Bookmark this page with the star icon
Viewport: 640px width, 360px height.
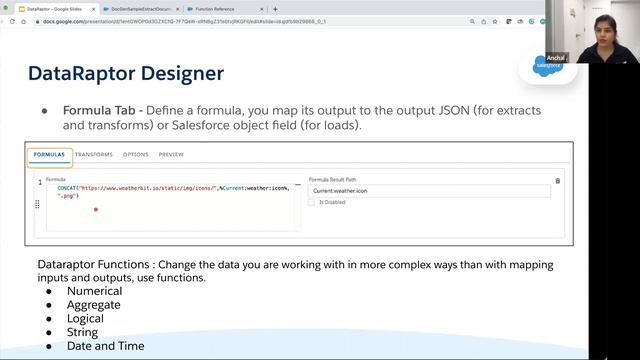pyautogui.click(x=495, y=21)
